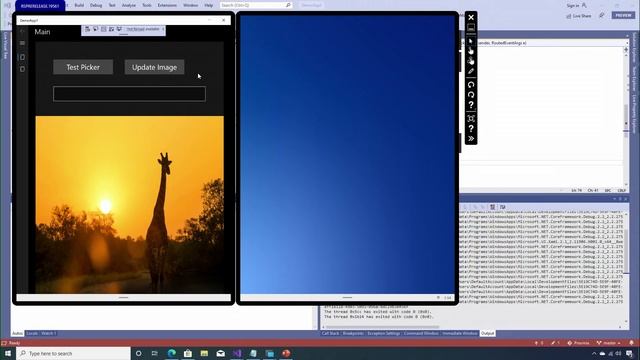Screen dimensions: 640x360
Task: Switch to the Locals tab
Action: pyautogui.click(x=32, y=333)
